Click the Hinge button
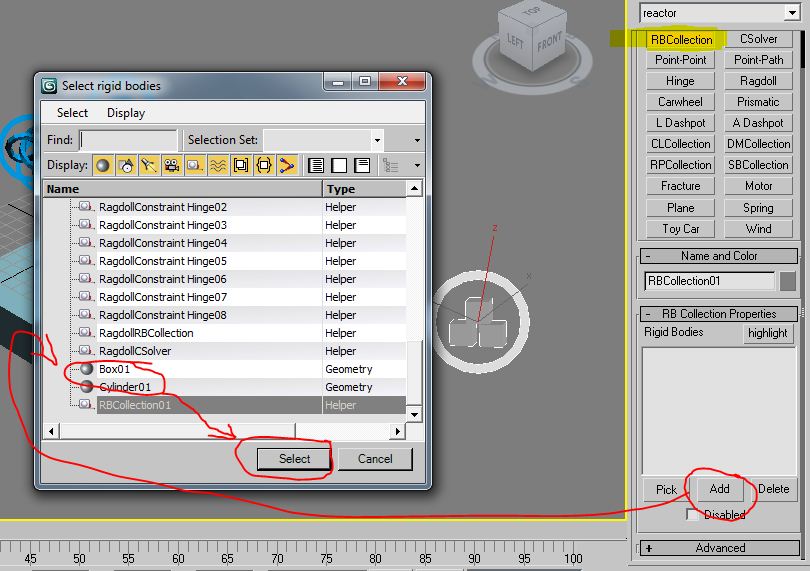This screenshot has width=810, height=571. (681, 81)
